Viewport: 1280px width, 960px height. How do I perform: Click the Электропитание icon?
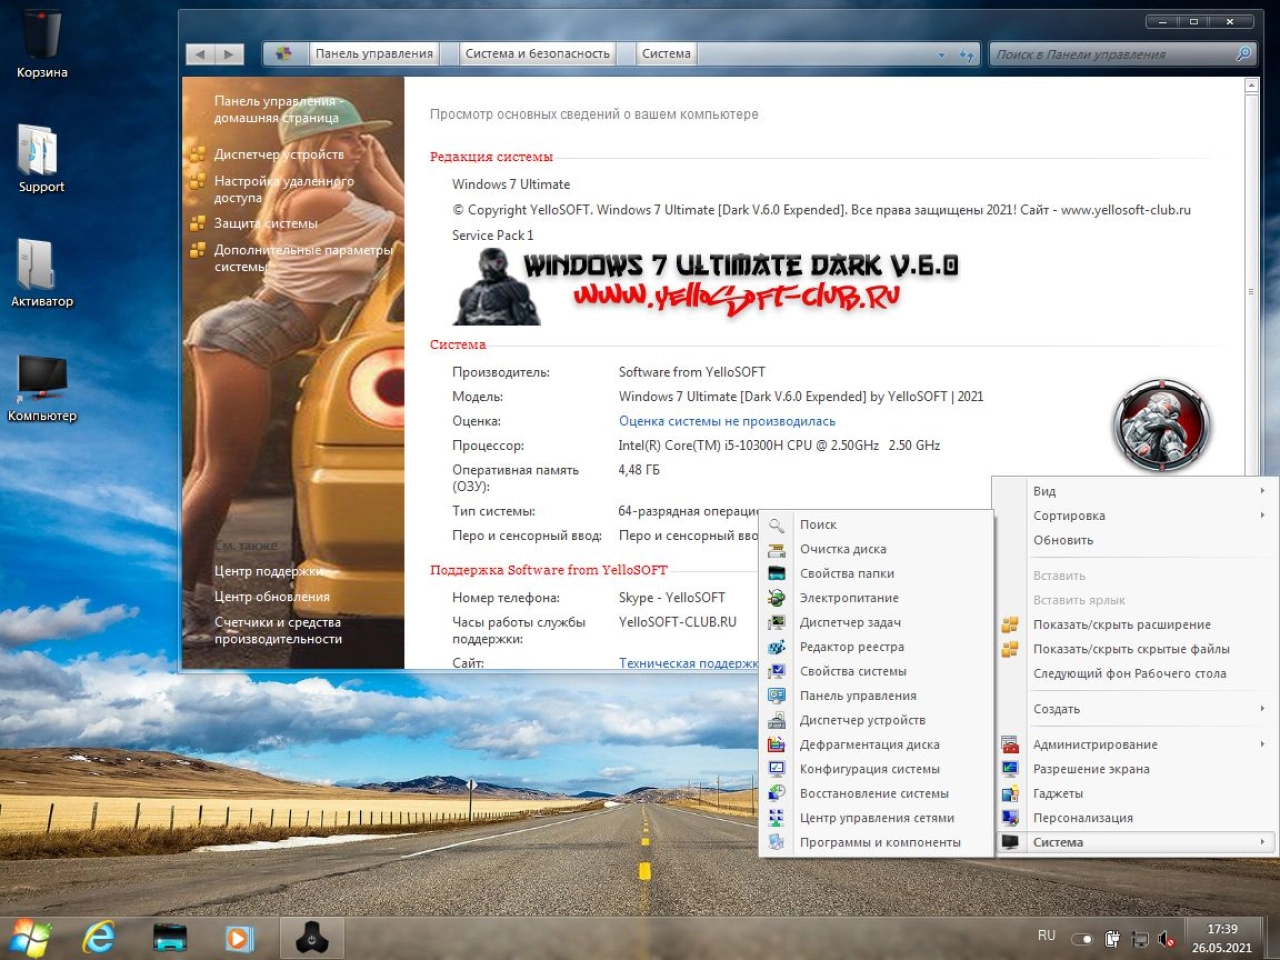pos(777,598)
